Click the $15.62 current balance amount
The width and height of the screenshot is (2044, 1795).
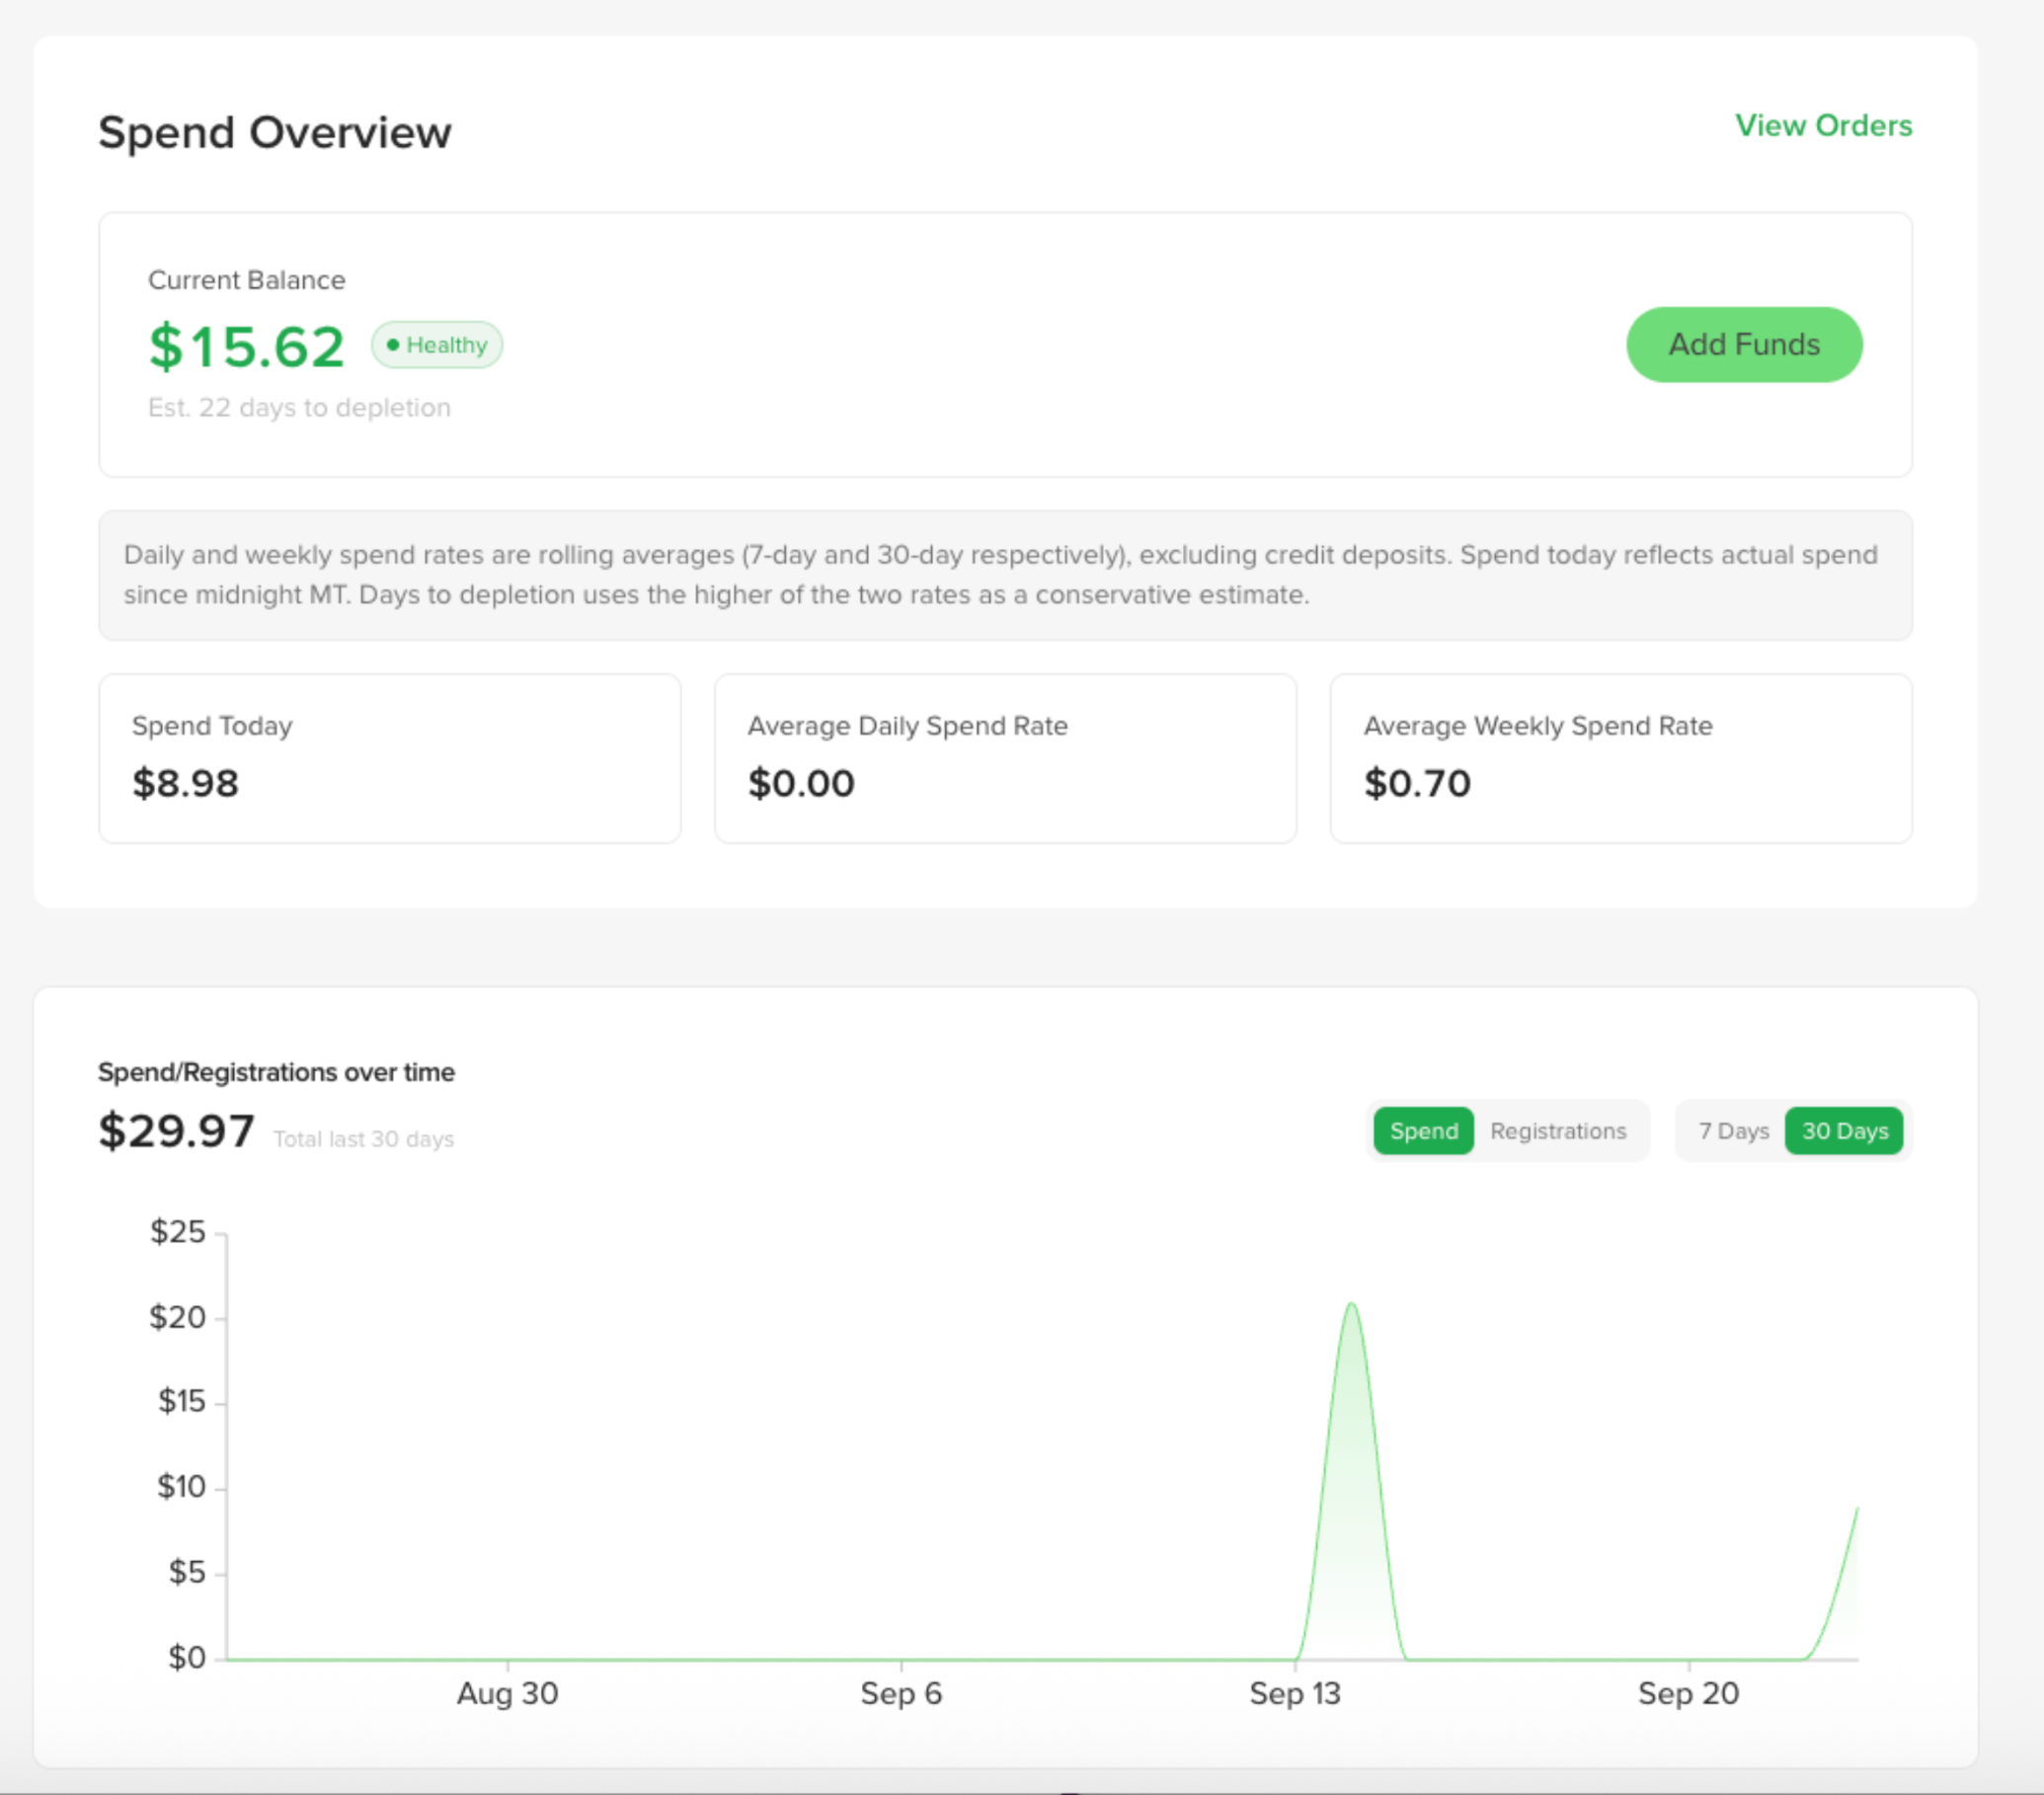point(246,347)
